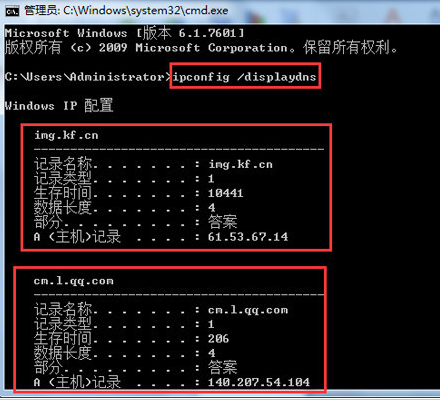Click the cm.l.qq.com entry header

73,281
